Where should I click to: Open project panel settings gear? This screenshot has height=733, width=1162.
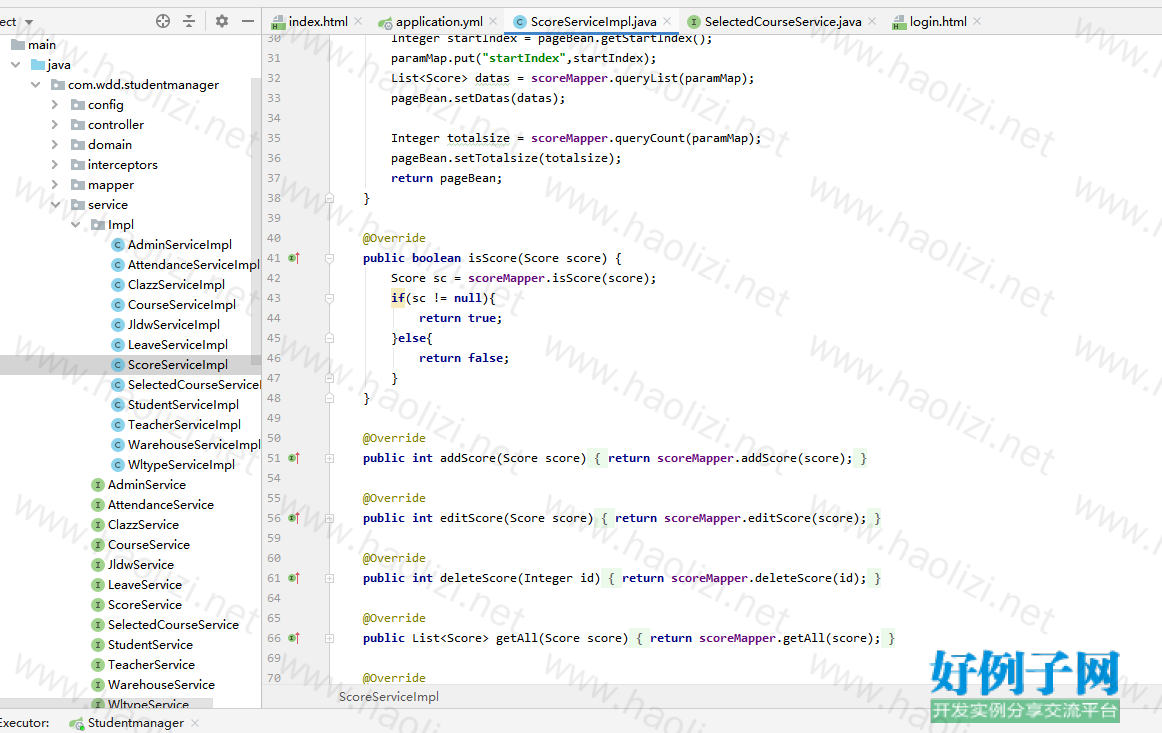coord(222,21)
